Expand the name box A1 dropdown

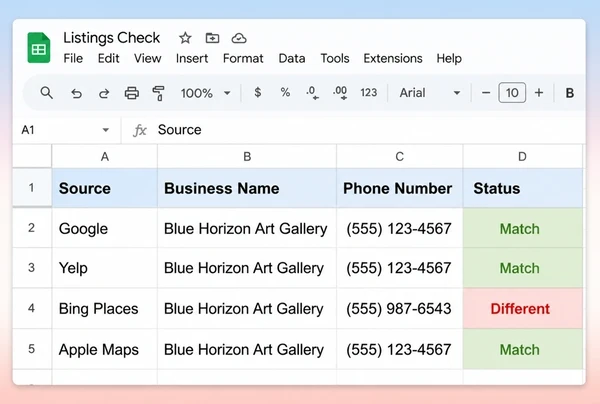point(106,130)
